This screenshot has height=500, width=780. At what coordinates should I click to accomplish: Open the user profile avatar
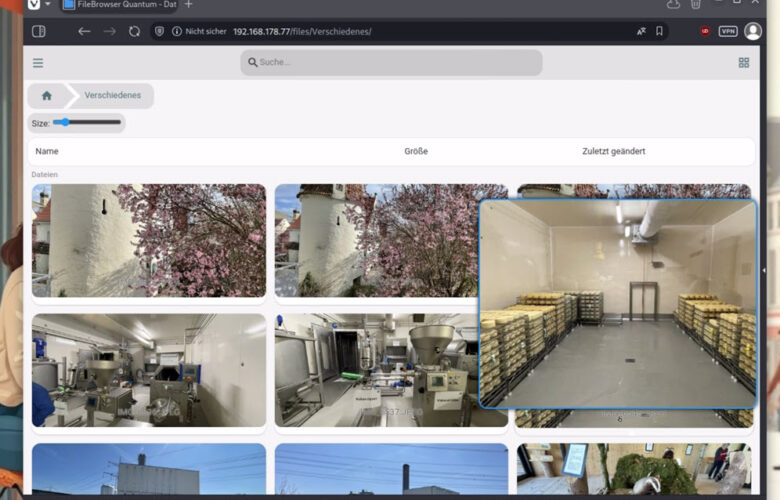pyautogui.click(x=753, y=31)
